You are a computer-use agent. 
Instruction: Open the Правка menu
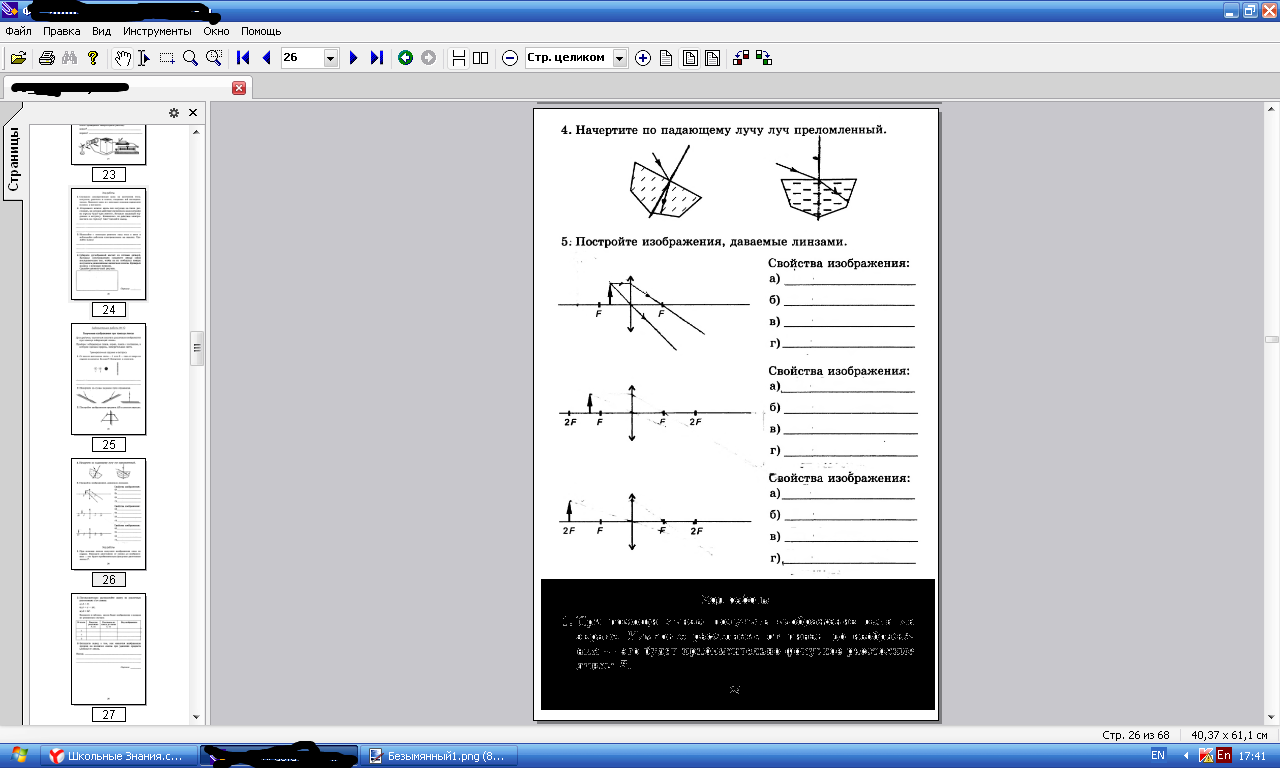click(x=62, y=31)
